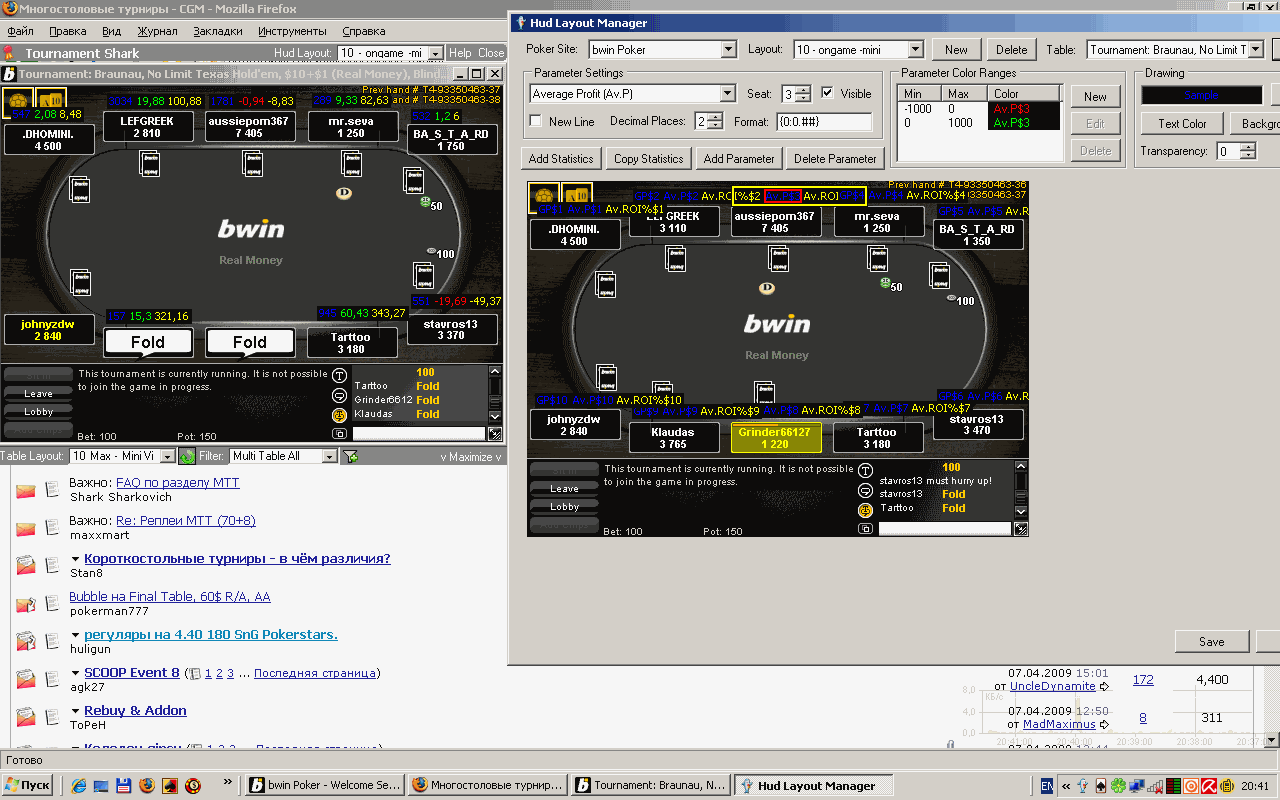Viewport: 1280px width, 800px height.
Task: Open the Filter Multi Table All dropdown
Action: [330, 456]
